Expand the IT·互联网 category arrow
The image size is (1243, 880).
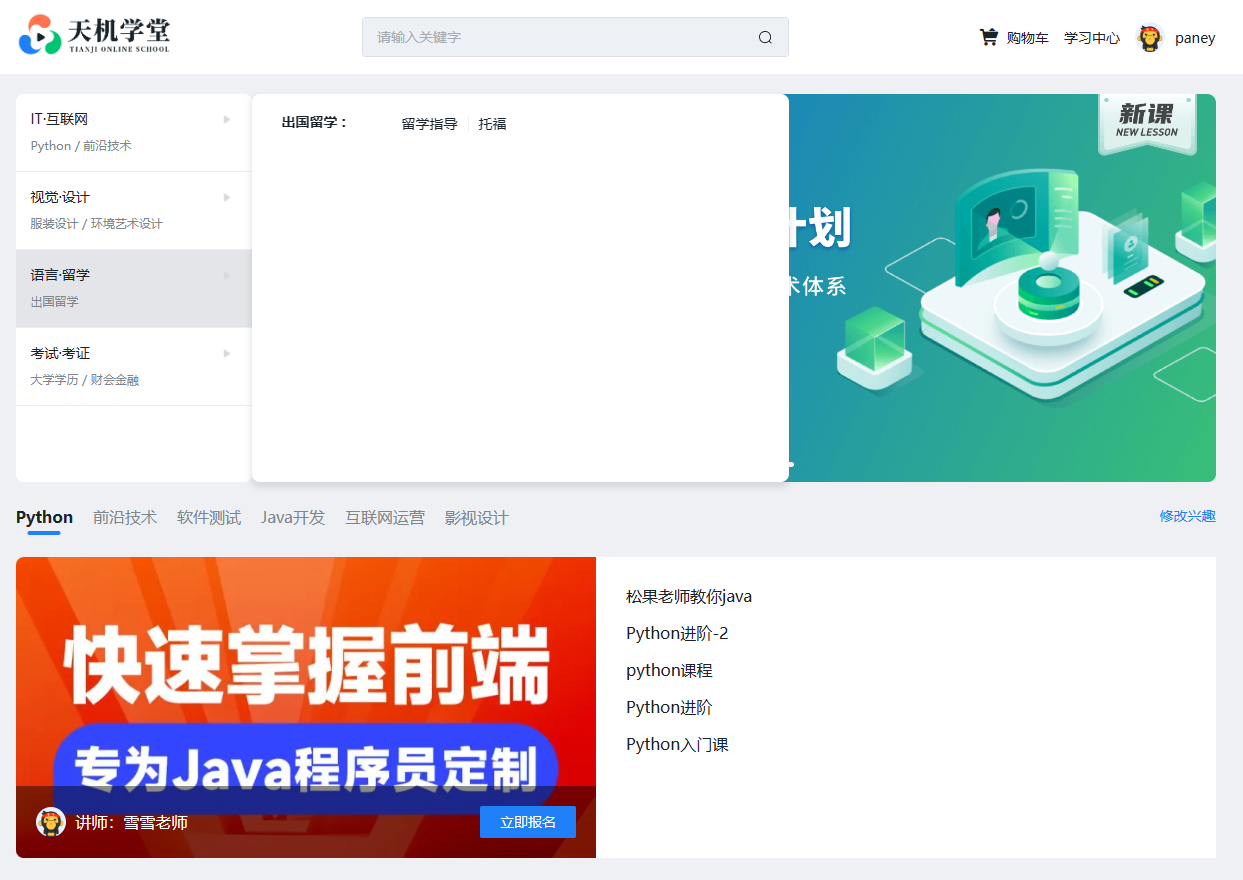227,119
